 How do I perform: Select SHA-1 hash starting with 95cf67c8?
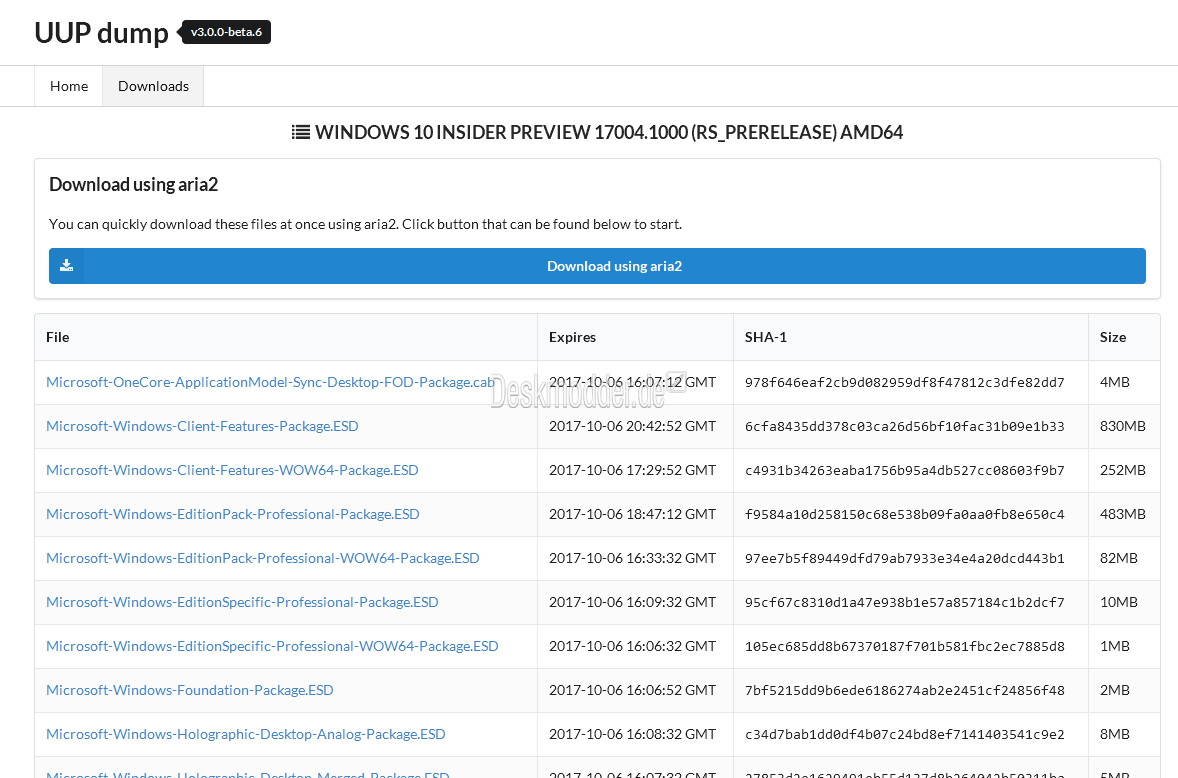905,602
